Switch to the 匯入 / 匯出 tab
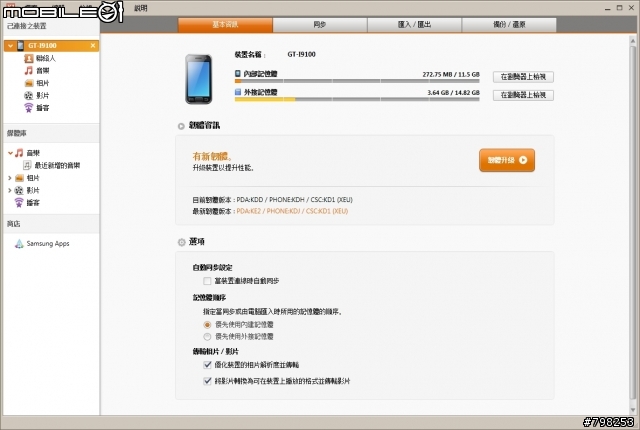 [414, 24]
